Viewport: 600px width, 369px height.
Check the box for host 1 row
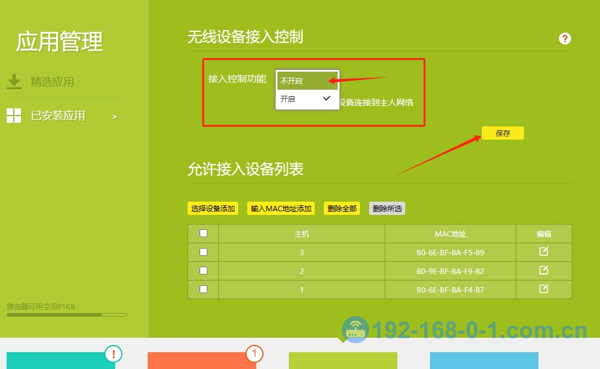(x=204, y=289)
